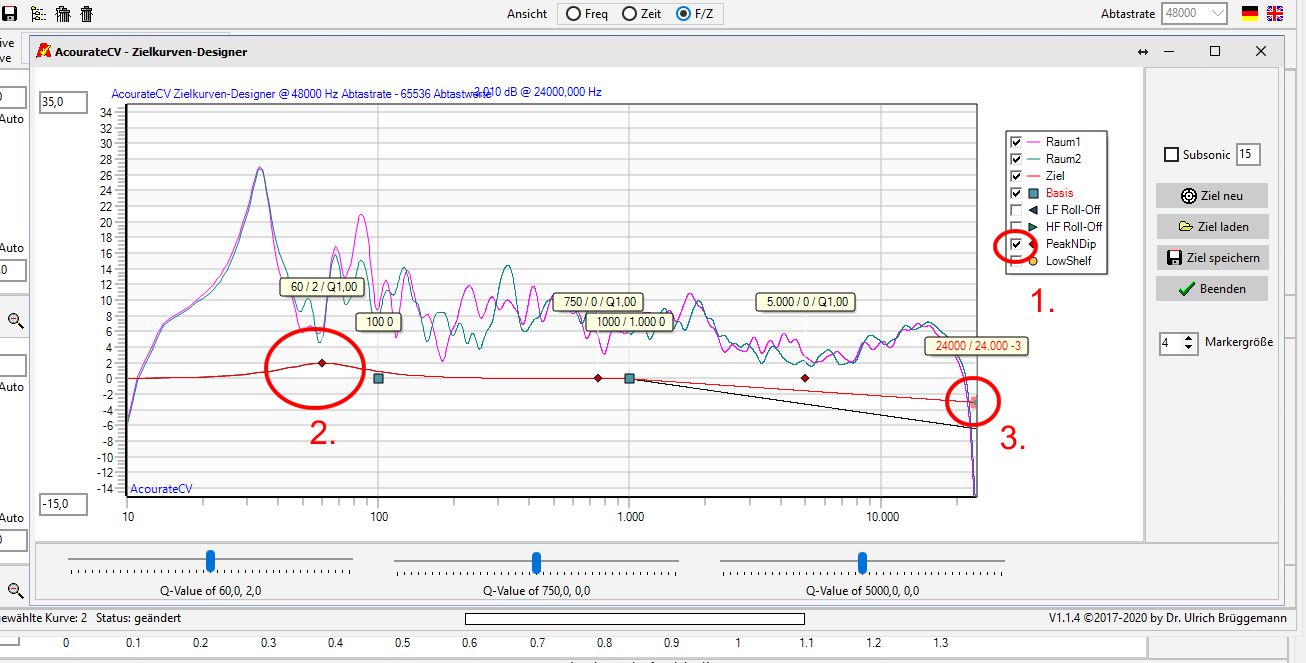
Task: Switch language using the UK flag icon
Action: click(x=1274, y=13)
